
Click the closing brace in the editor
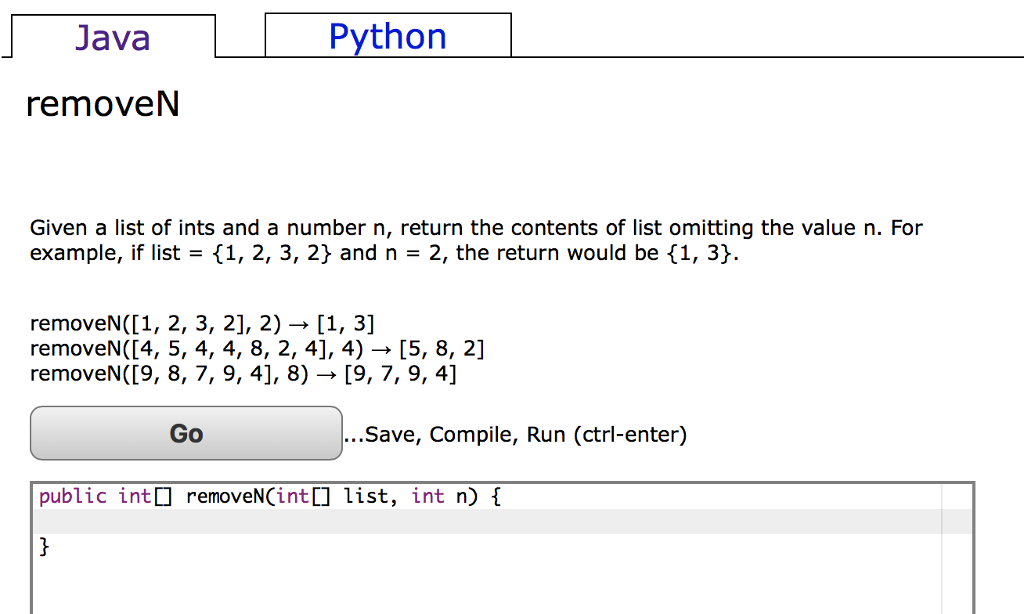(x=44, y=546)
